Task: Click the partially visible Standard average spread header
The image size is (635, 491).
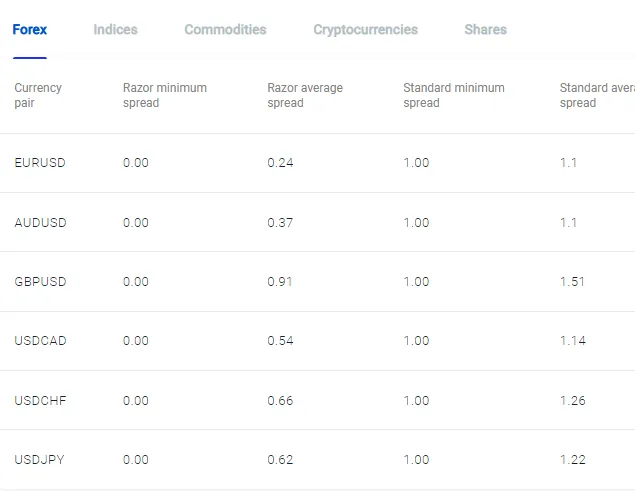Action: 596,95
